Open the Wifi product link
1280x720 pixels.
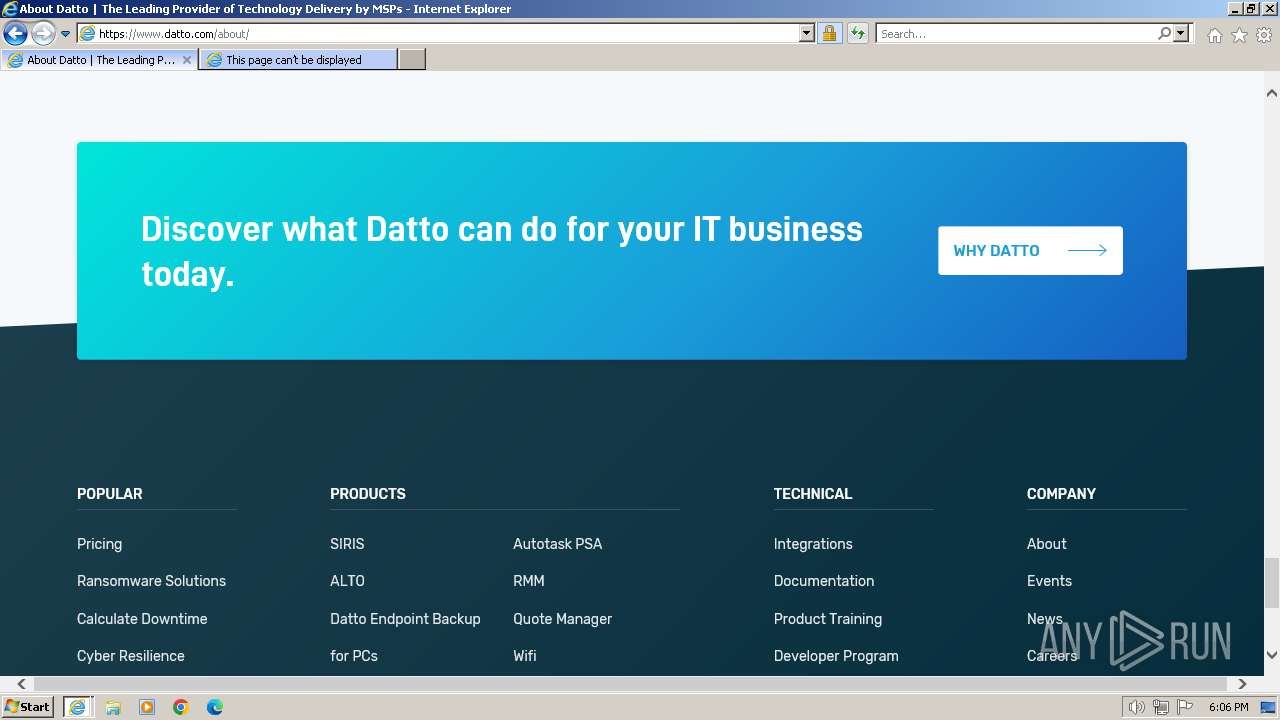tap(524, 656)
